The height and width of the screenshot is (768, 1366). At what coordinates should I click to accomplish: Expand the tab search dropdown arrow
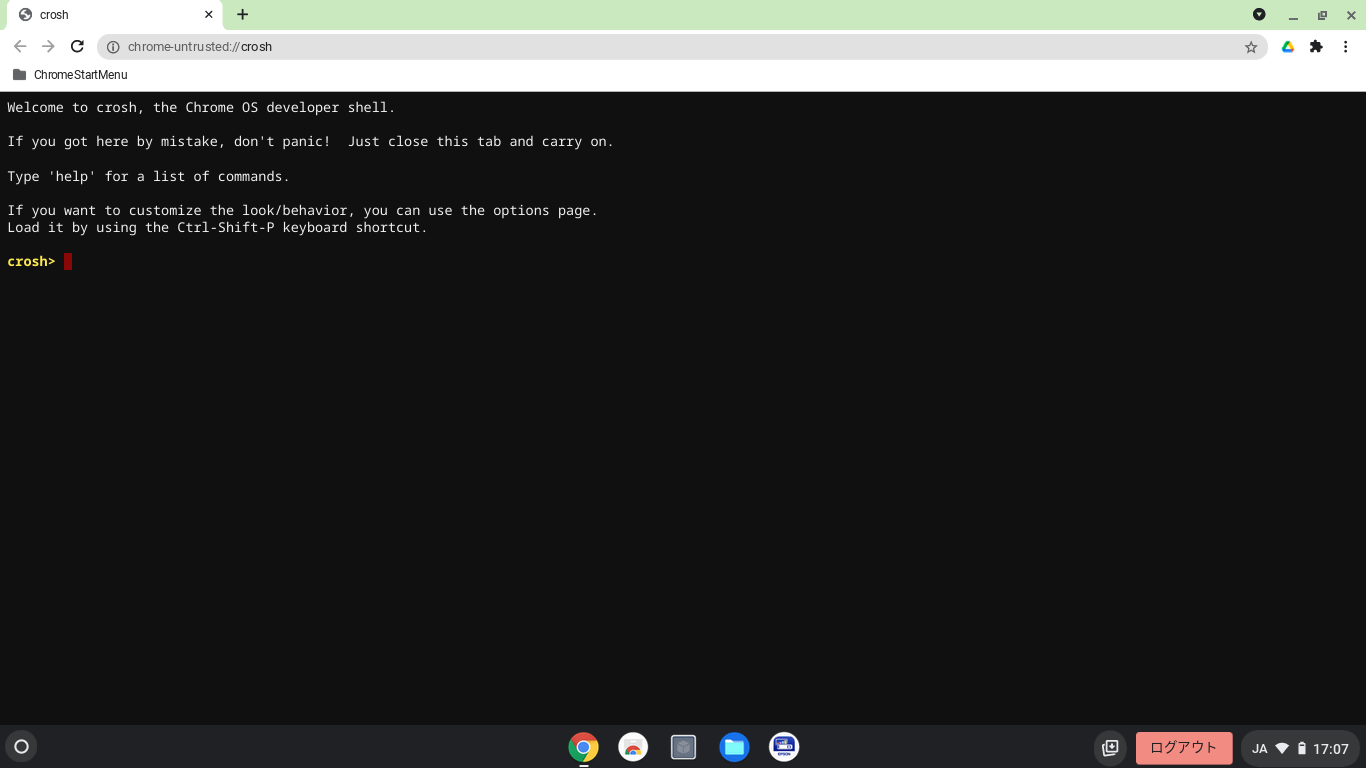pos(1259,15)
